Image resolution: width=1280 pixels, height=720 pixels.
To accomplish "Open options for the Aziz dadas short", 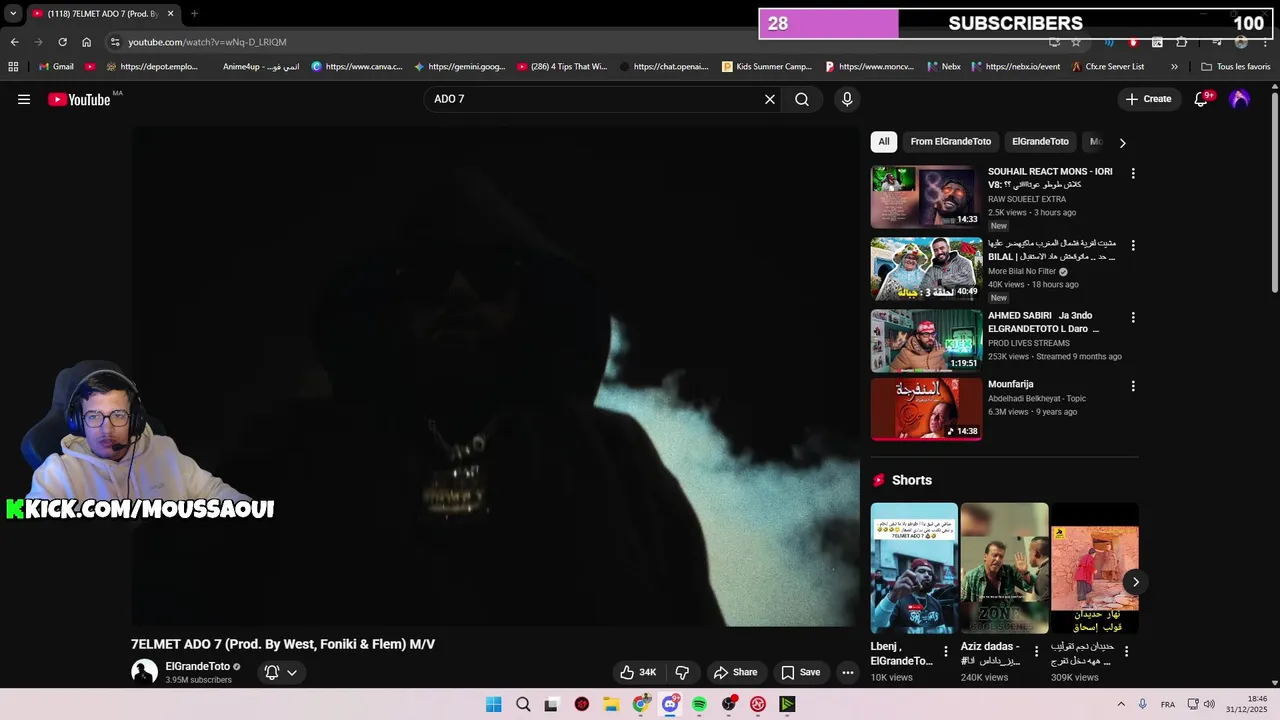I will (1036, 651).
